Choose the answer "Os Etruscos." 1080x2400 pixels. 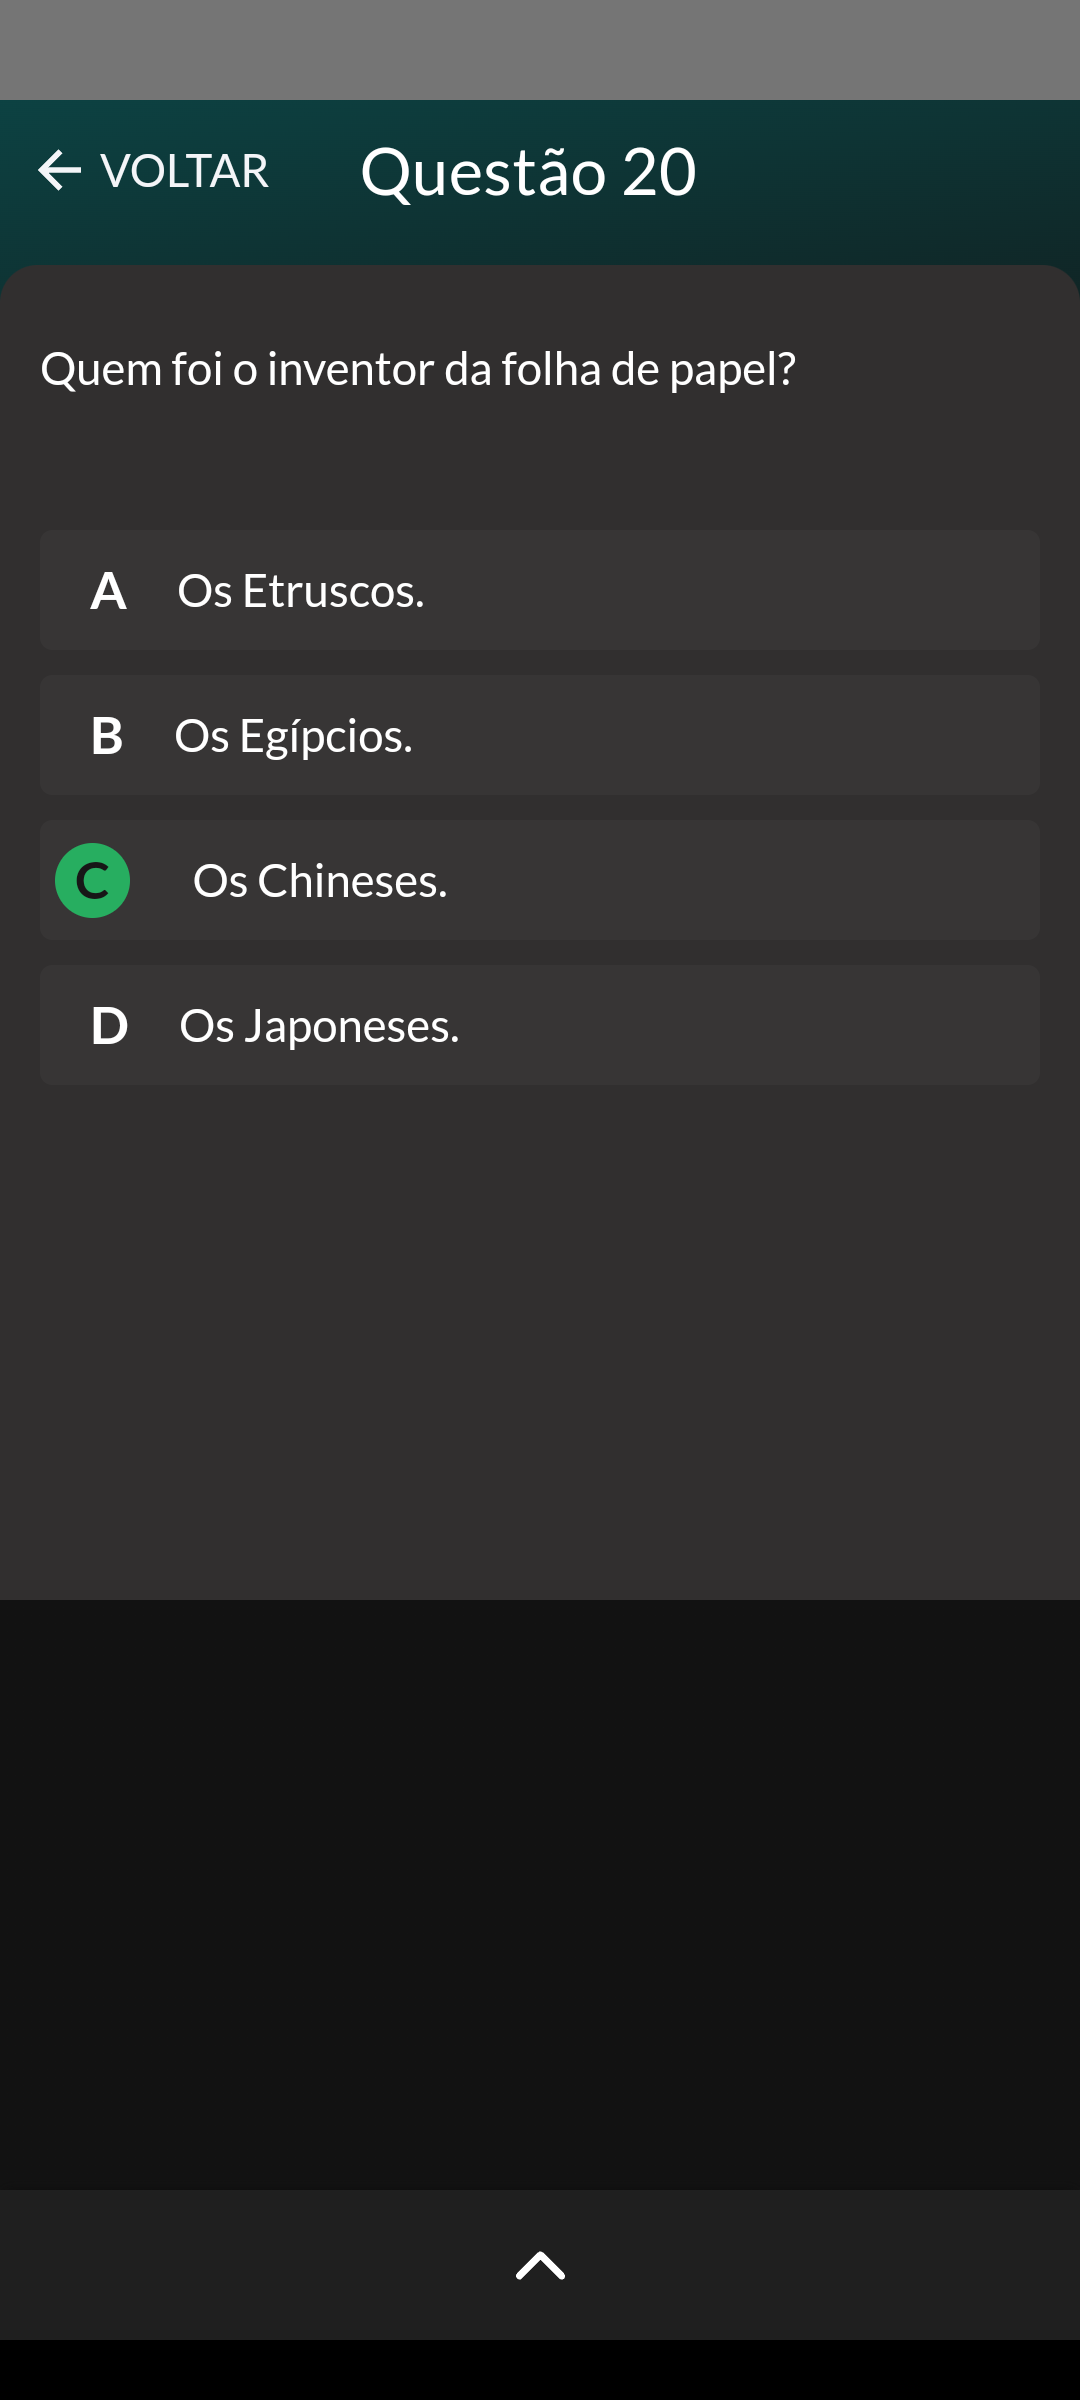(x=301, y=591)
